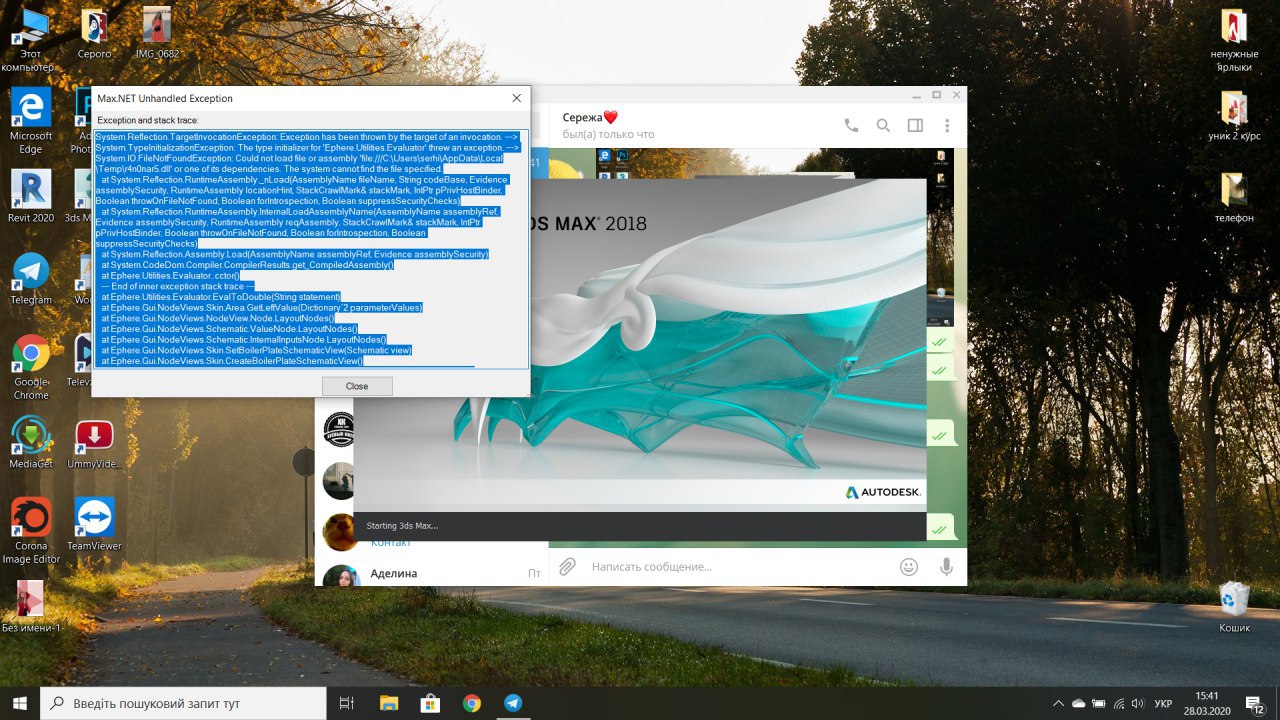Image resolution: width=1280 pixels, height=720 pixels.
Task: Click Close in the Max.NET exception dialog
Action: coord(357,386)
